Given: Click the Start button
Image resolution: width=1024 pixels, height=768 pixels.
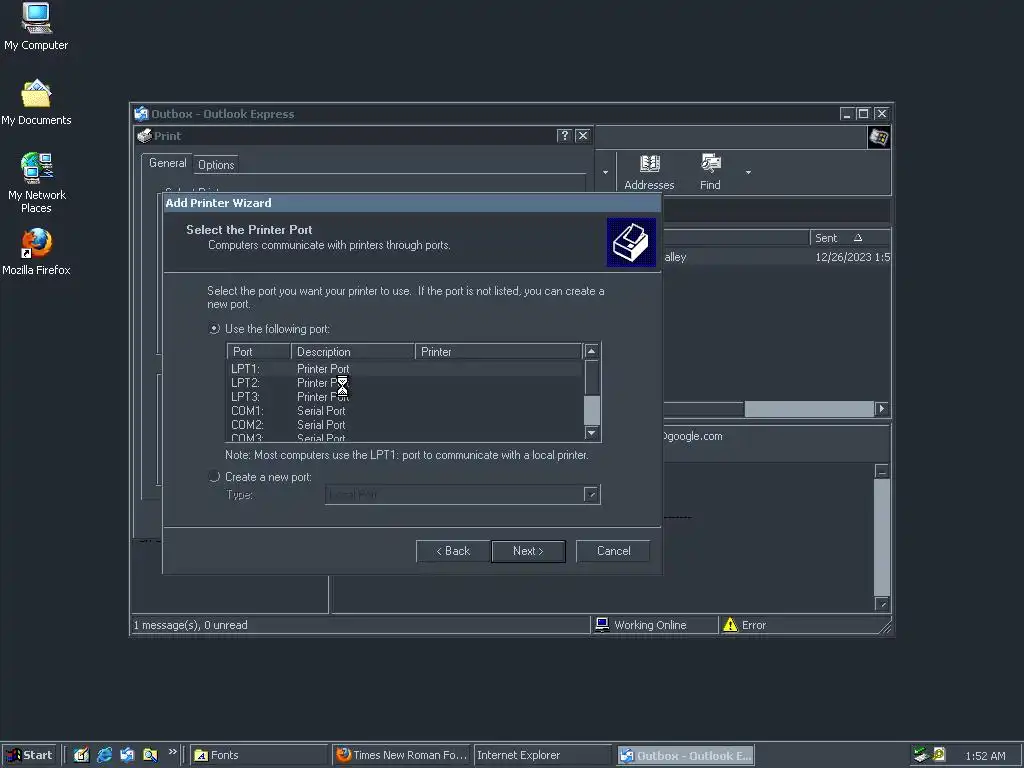Looking at the screenshot, I should coord(29,756).
